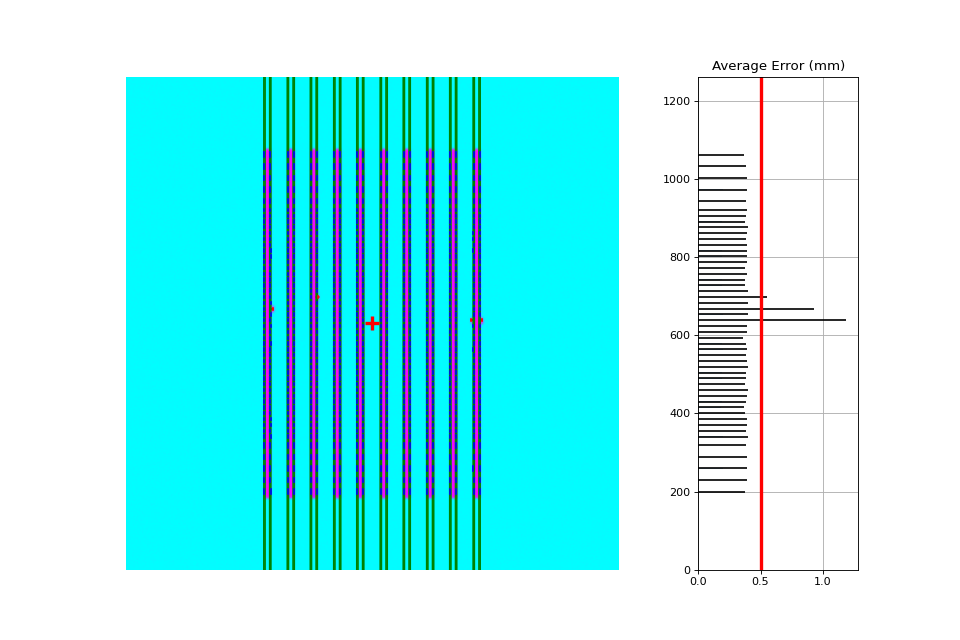This screenshot has width=960, height=640.
Task: Click the 200 y-axis tick label
Action: click(680, 492)
